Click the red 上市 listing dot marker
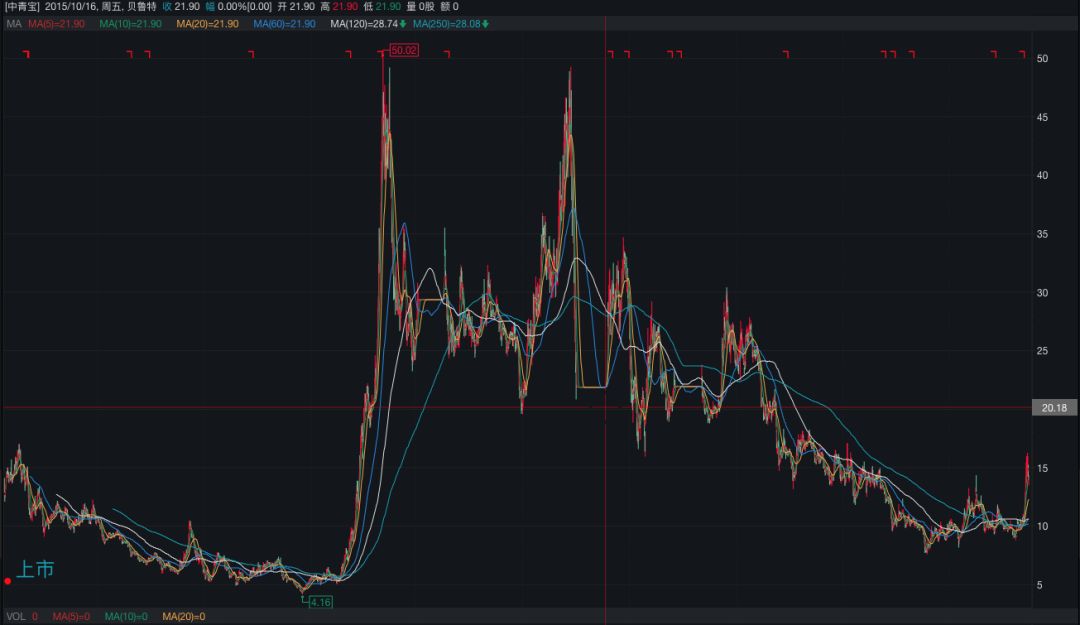Image resolution: width=1080 pixels, height=625 pixels. point(8,581)
